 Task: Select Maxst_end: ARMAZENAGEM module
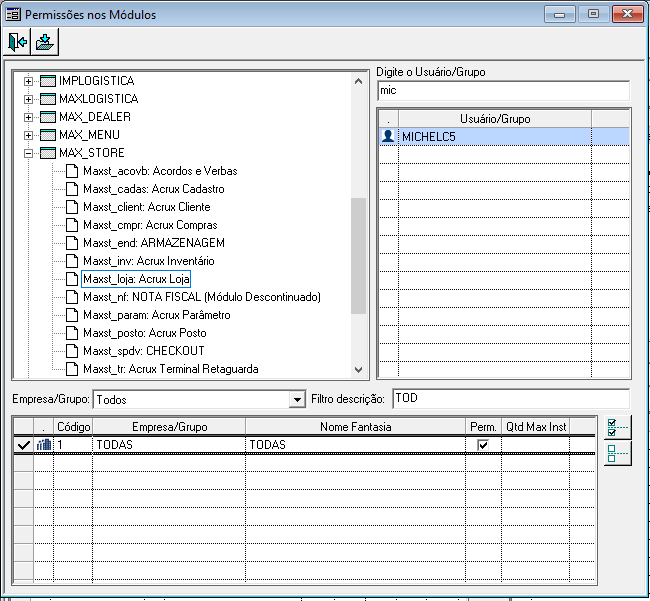[x=154, y=243]
